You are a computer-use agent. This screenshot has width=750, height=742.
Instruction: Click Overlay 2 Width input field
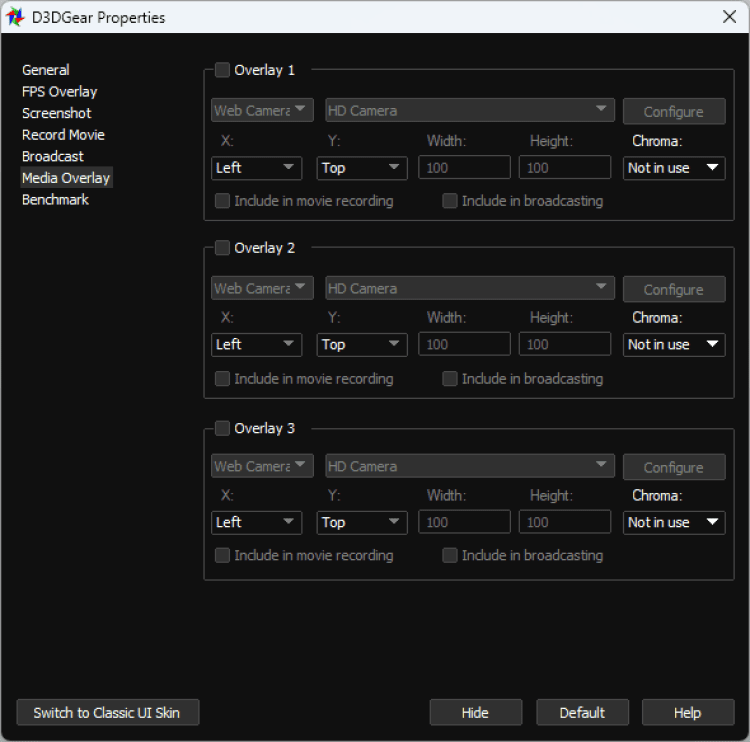tap(464, 344)
